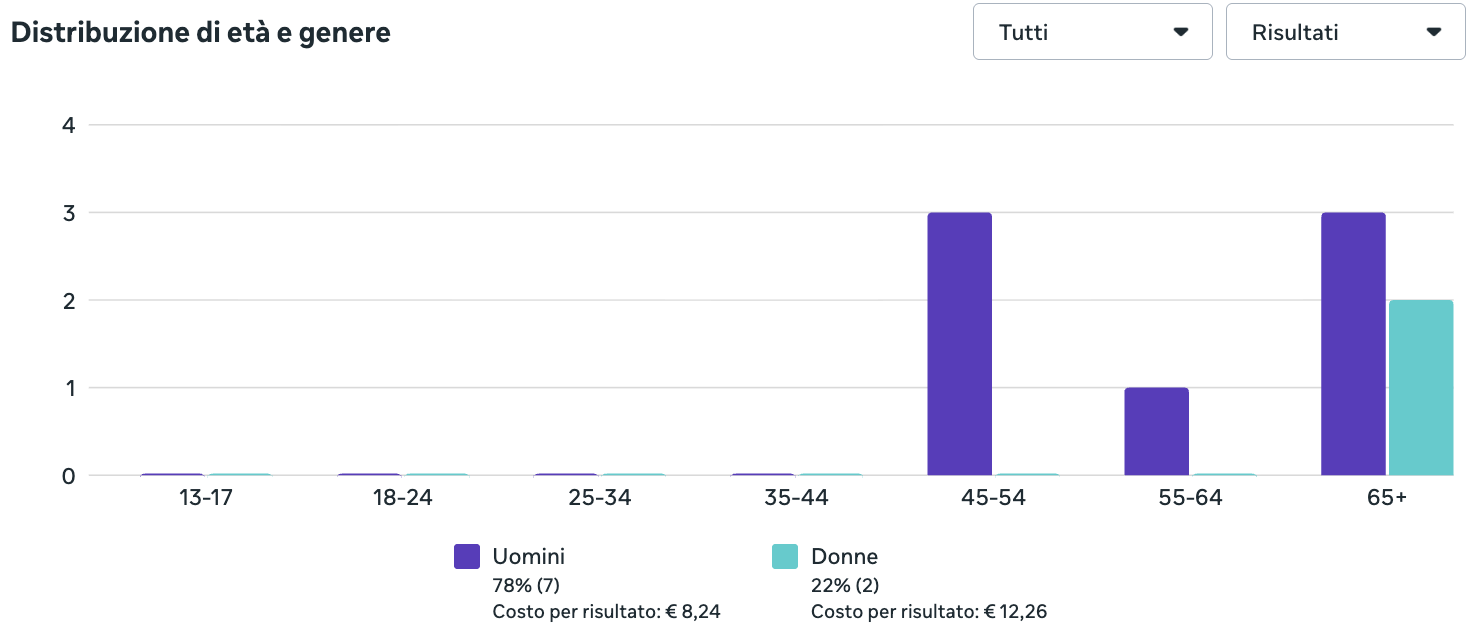This screenshot has width=1470, height=630.
Task: Click the Donne legend label
Action: (844, 557)
